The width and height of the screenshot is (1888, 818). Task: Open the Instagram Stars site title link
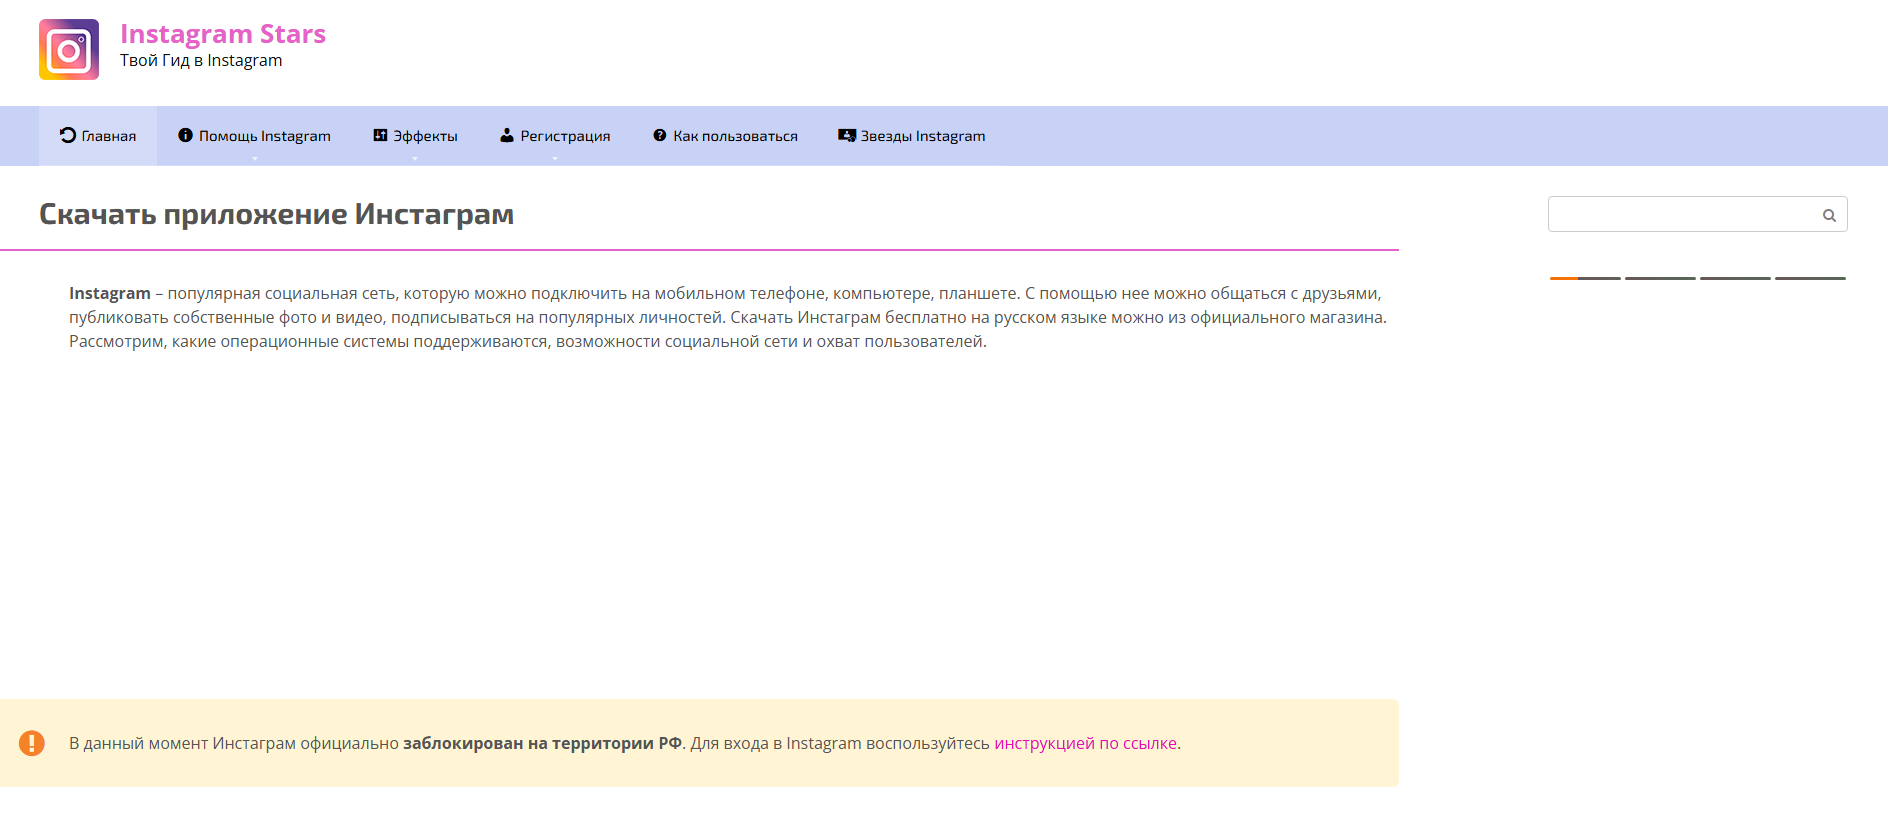pyautogui.click(x=223, y=34)
